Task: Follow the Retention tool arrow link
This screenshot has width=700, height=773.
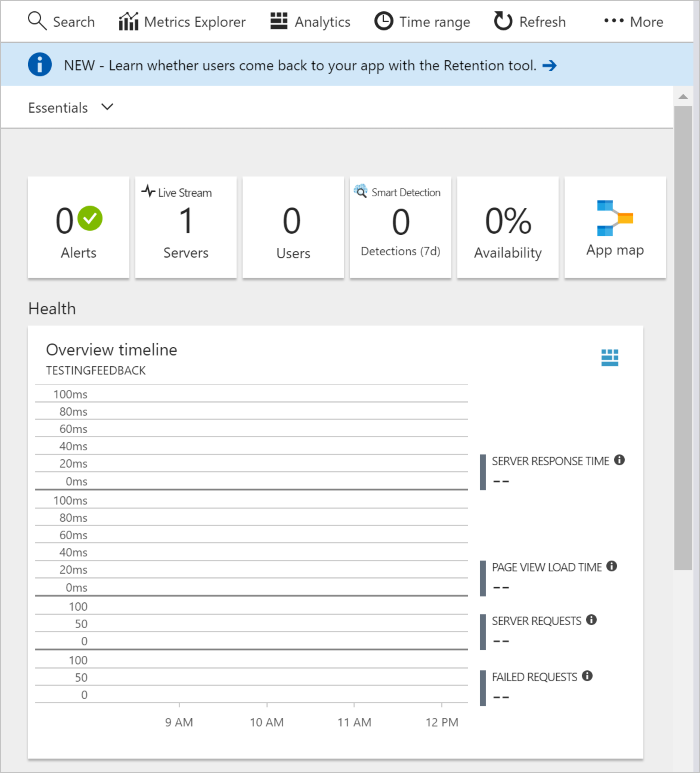Action: tap(549, 65)
